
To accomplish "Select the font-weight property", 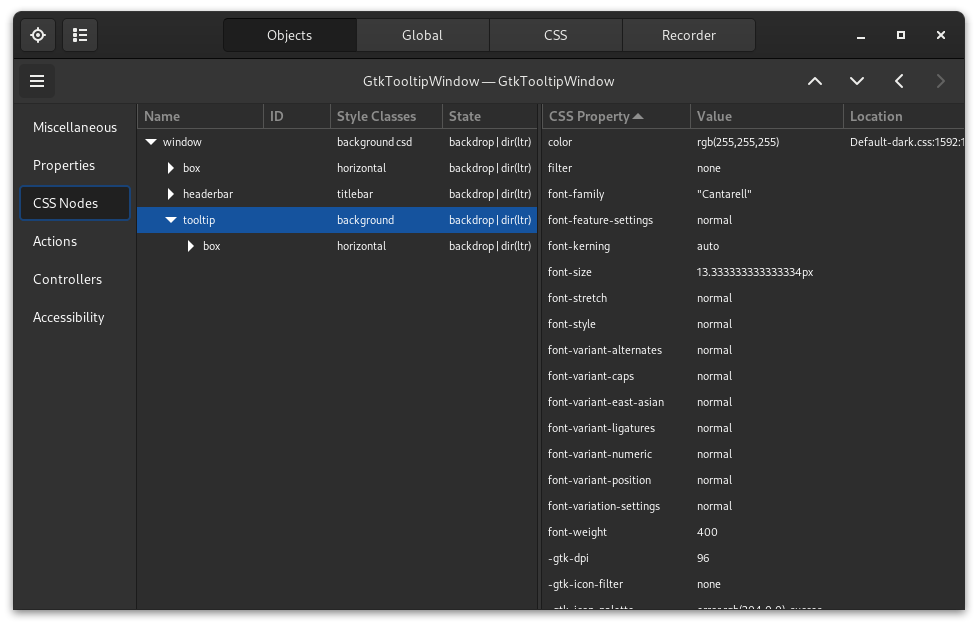I will point(753,532).
